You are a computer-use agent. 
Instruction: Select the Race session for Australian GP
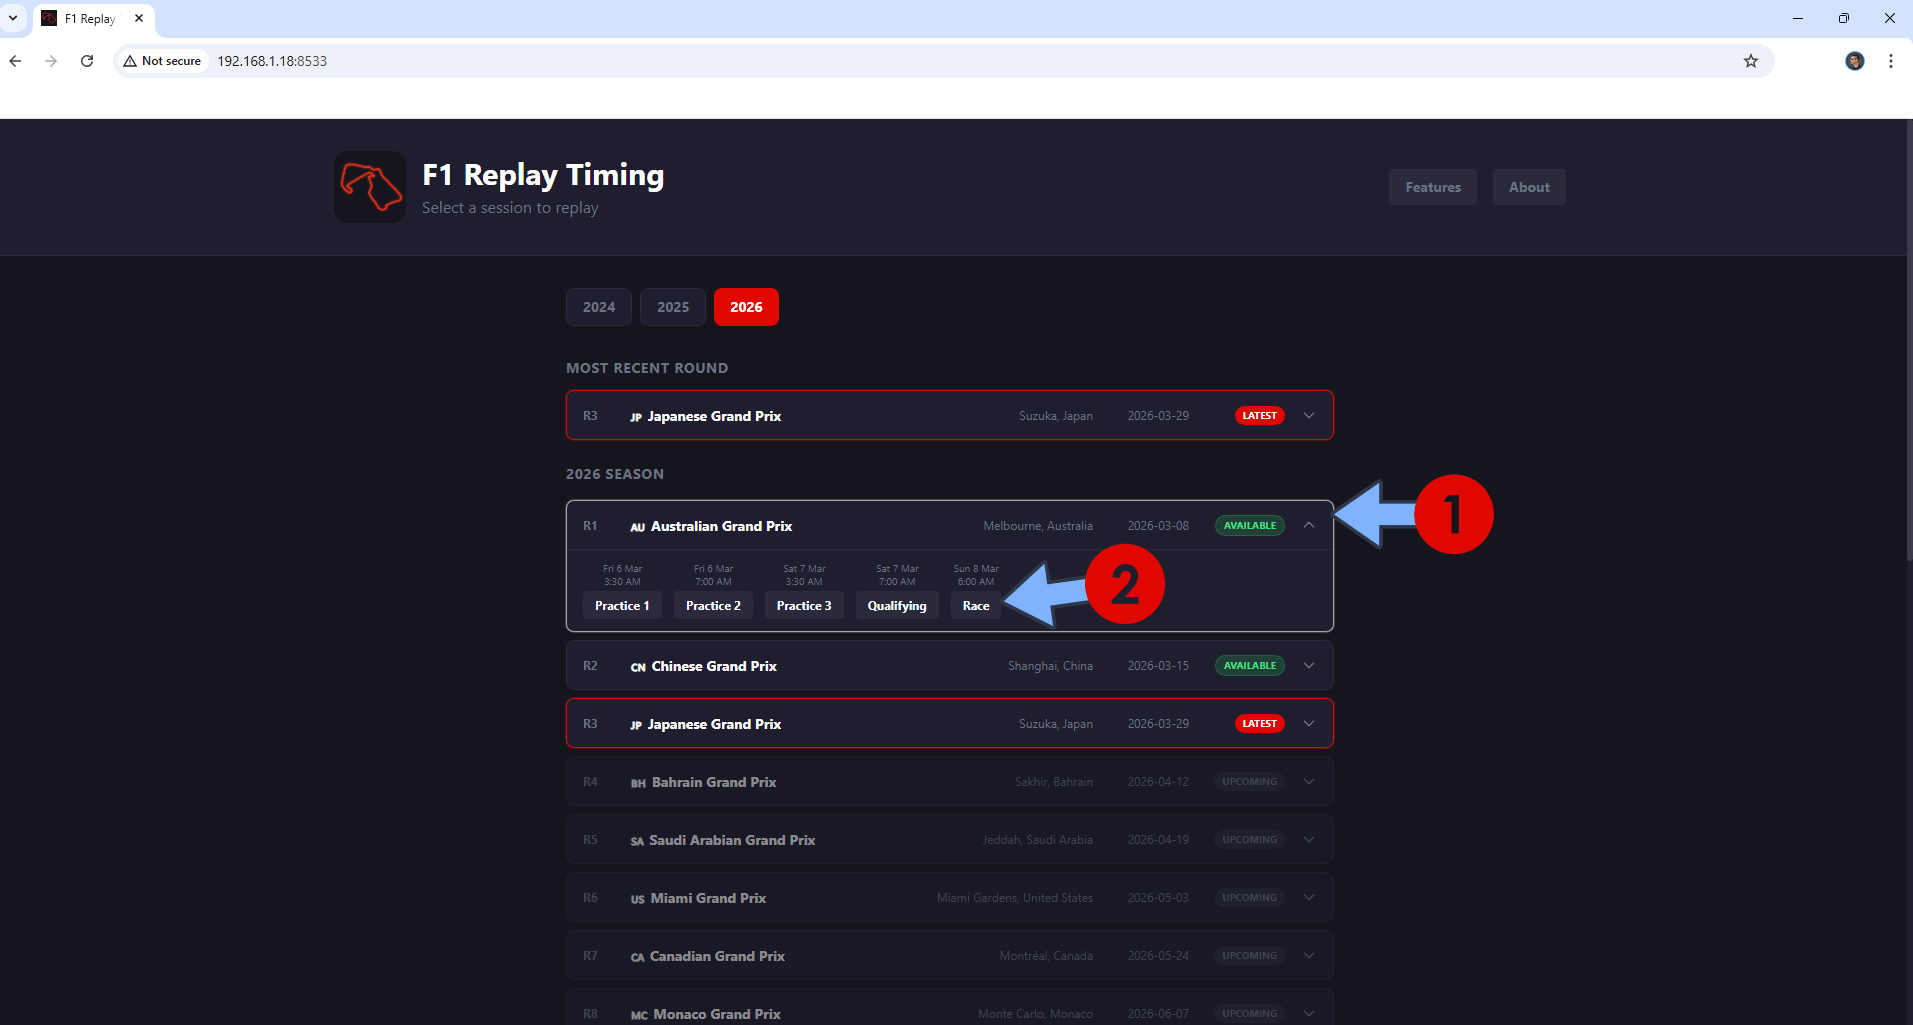click(x=975, y=605)
